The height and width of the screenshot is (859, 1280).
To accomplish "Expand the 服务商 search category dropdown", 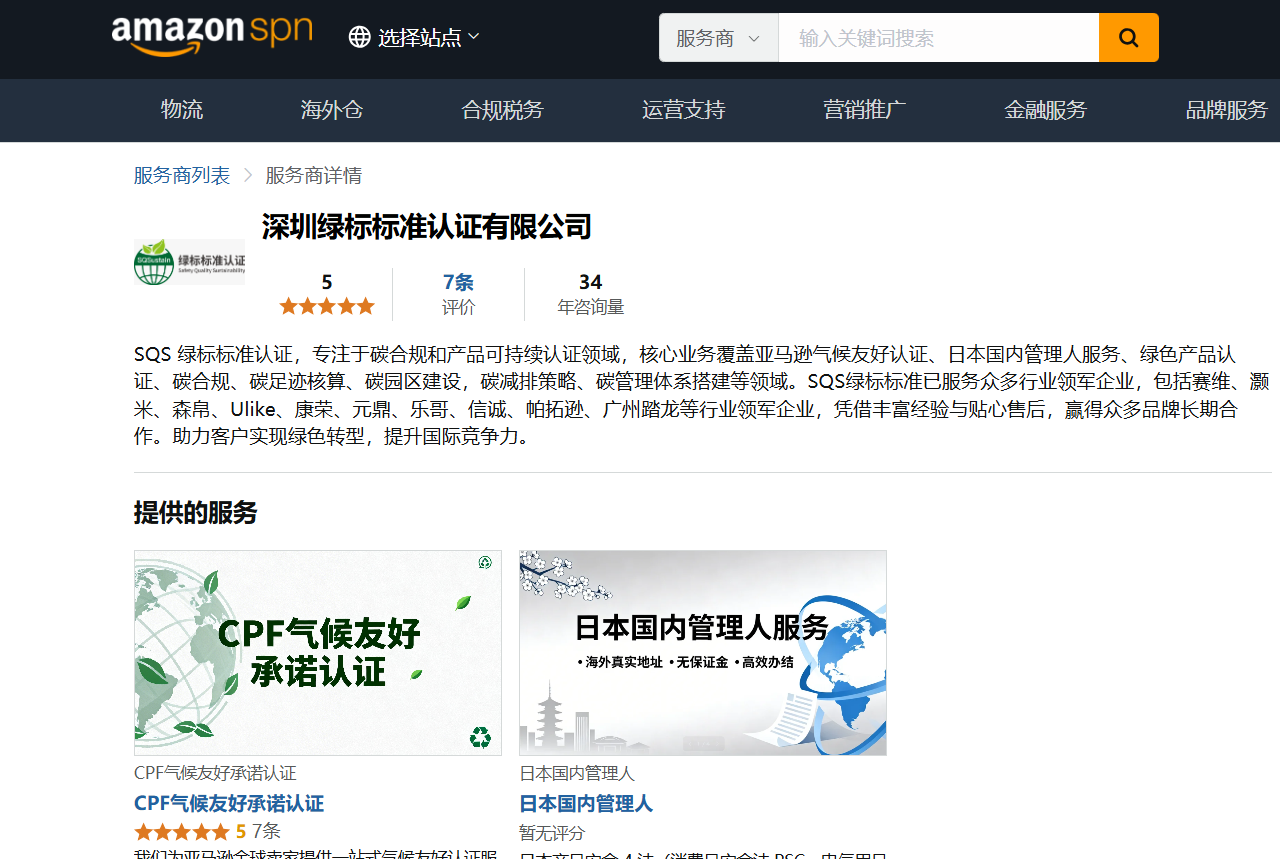I will click(718, 38).
